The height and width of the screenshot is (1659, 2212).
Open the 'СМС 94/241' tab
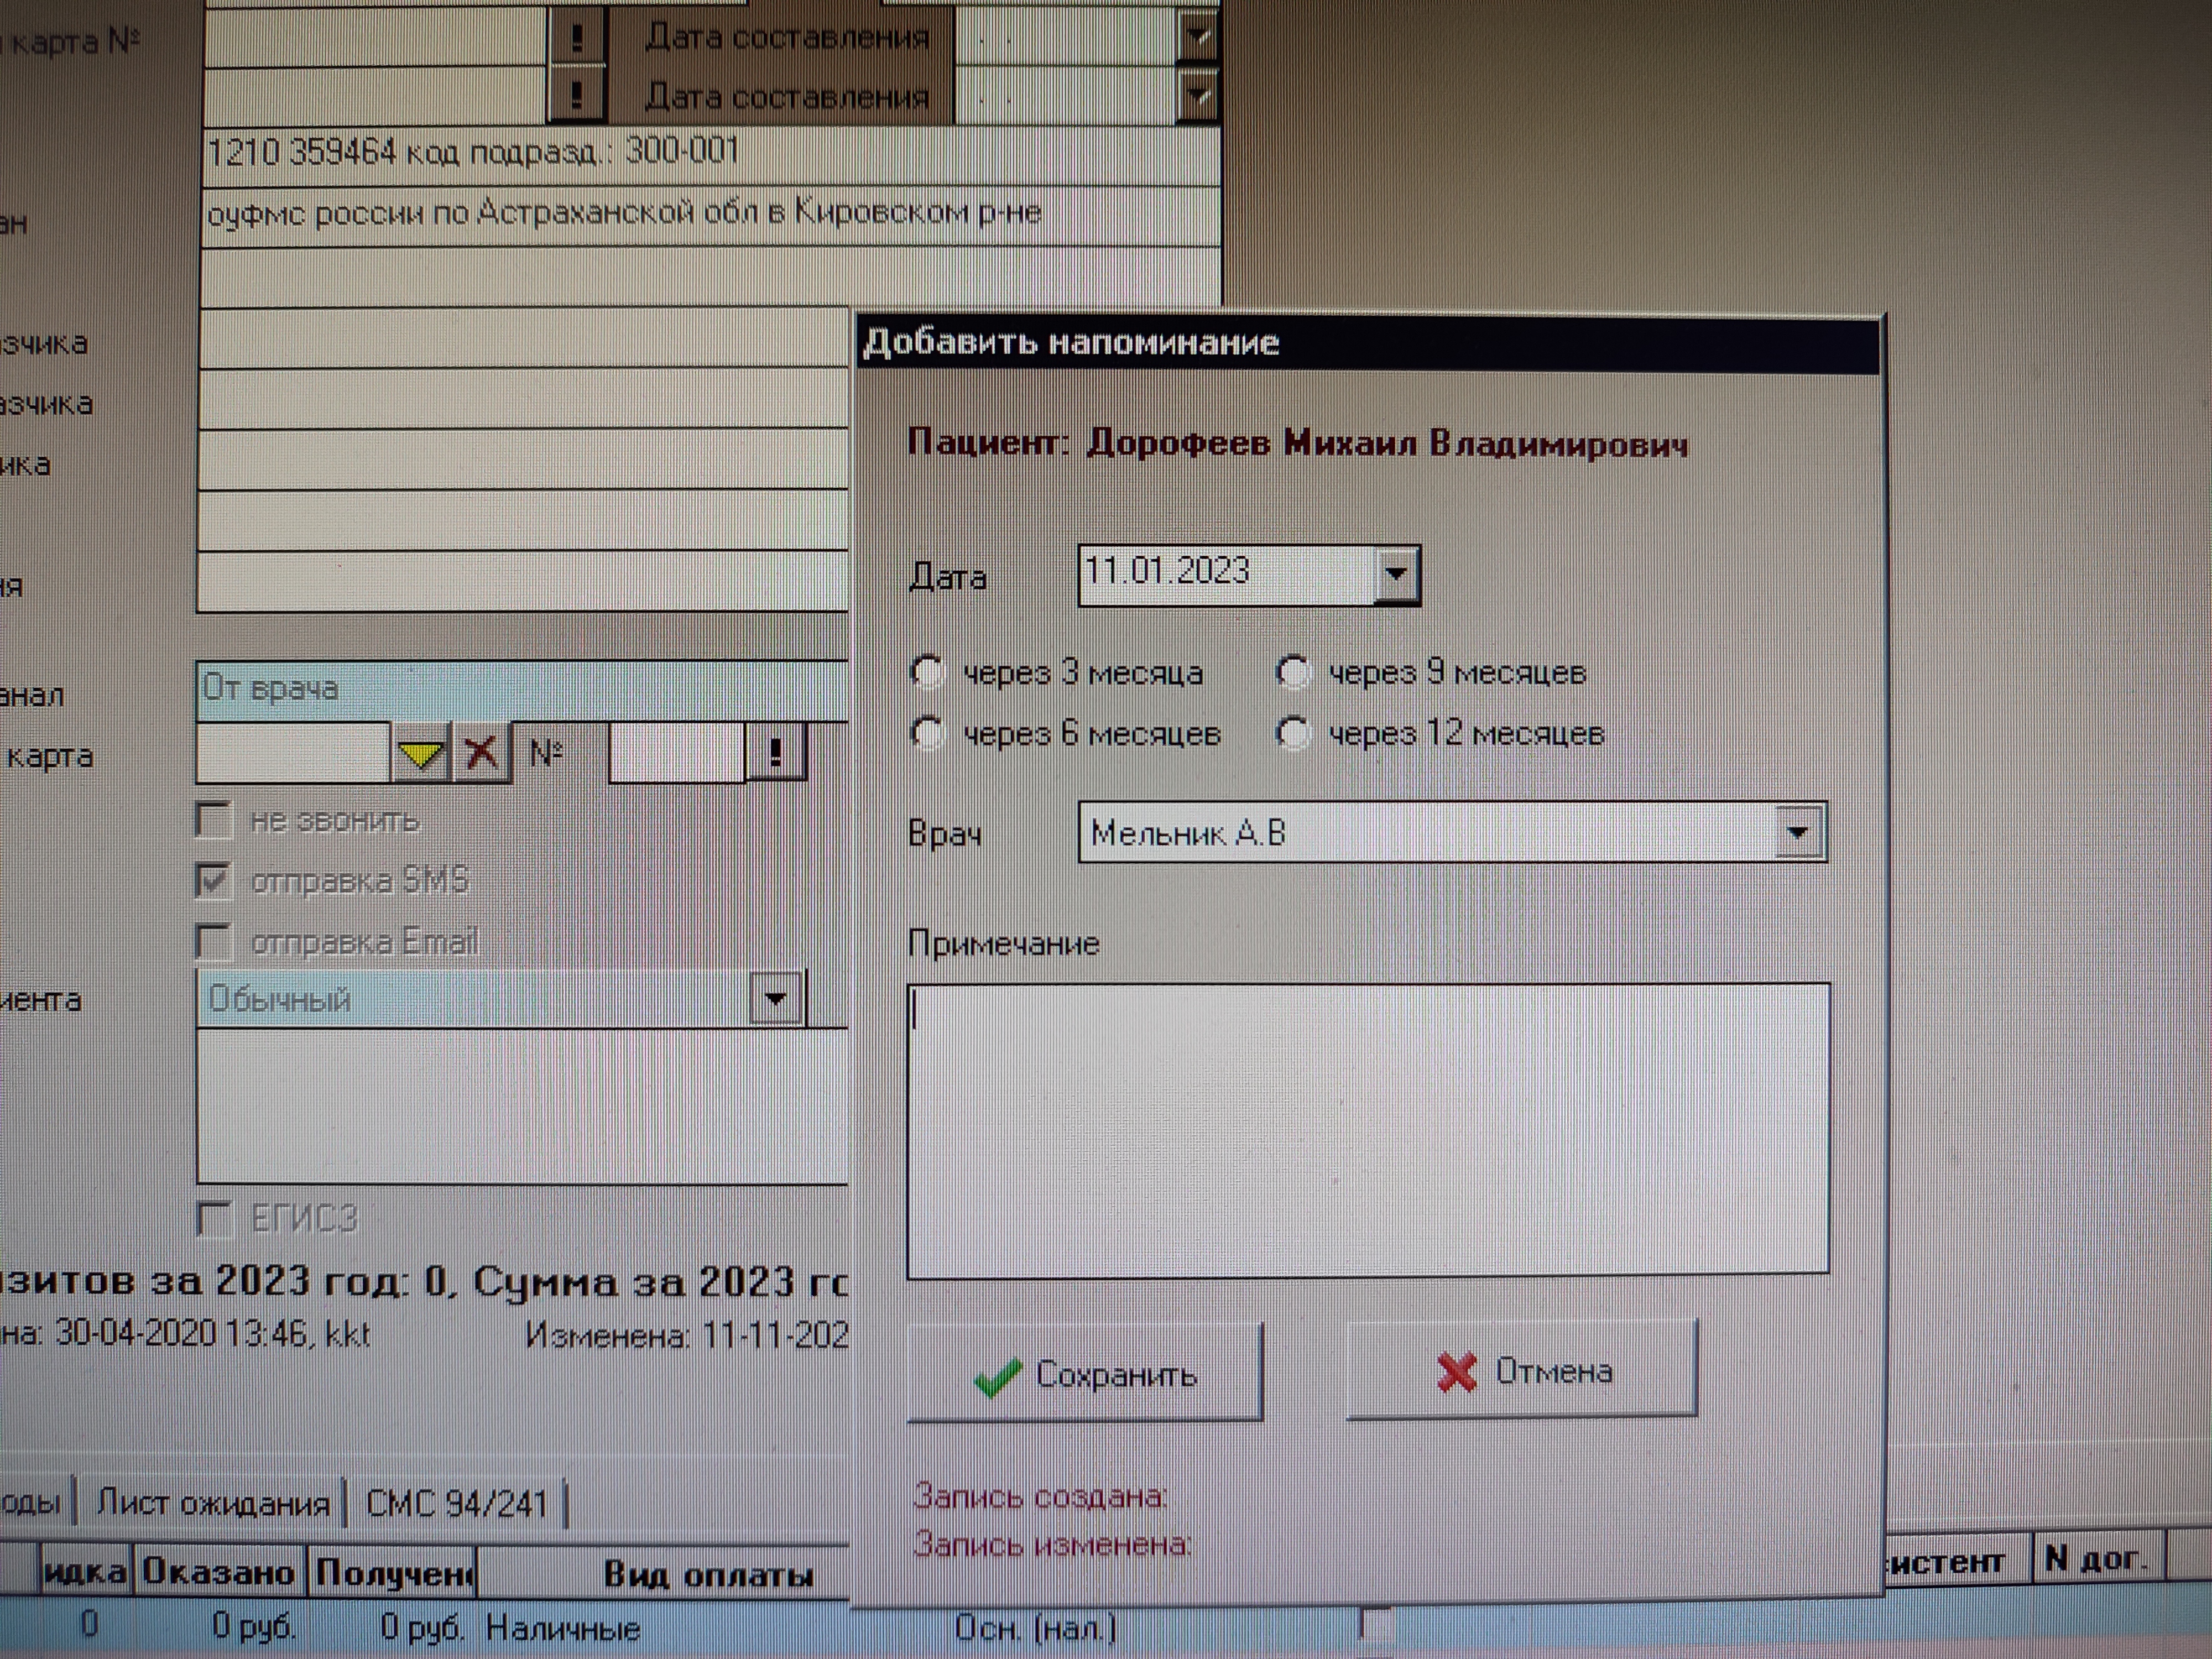pyautogui.click(x=456, y=1504)
